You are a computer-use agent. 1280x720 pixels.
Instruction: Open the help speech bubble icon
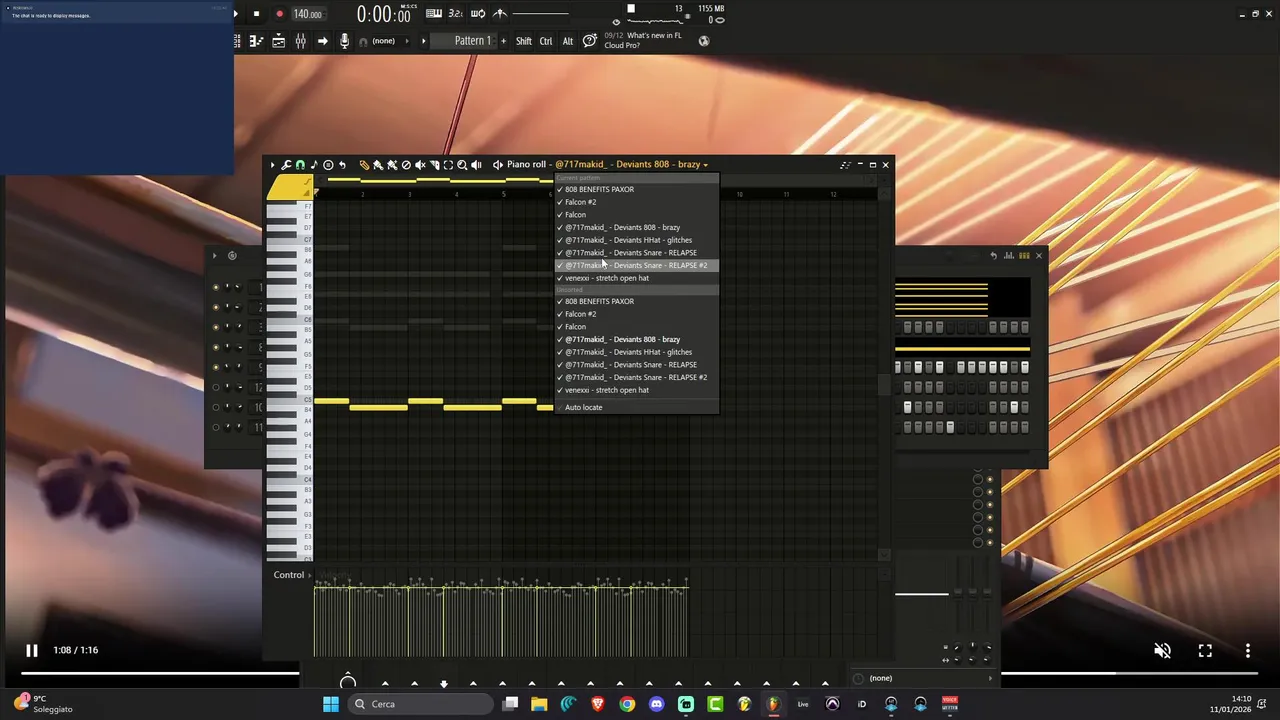[590, 41]
